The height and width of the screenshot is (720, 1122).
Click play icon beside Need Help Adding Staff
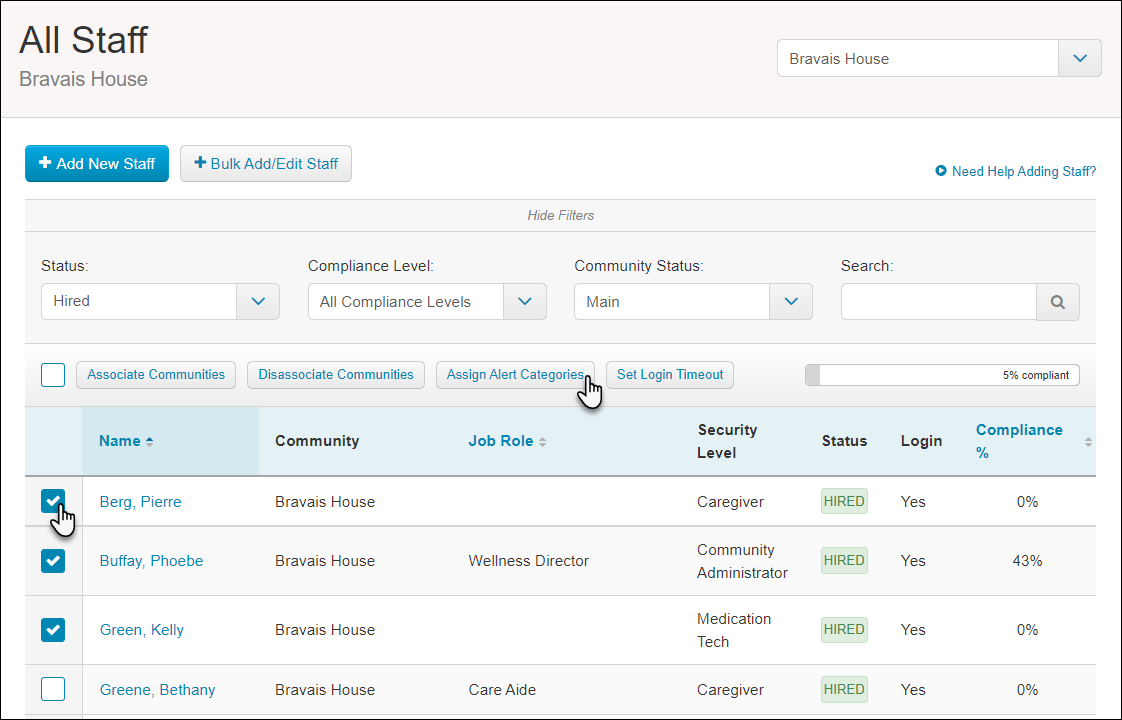941,171
